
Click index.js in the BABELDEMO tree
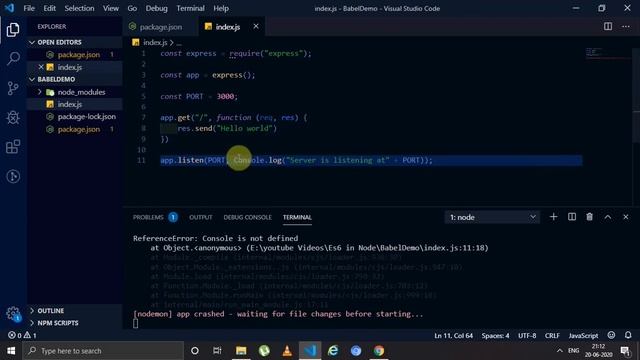(x=75, y=104)
